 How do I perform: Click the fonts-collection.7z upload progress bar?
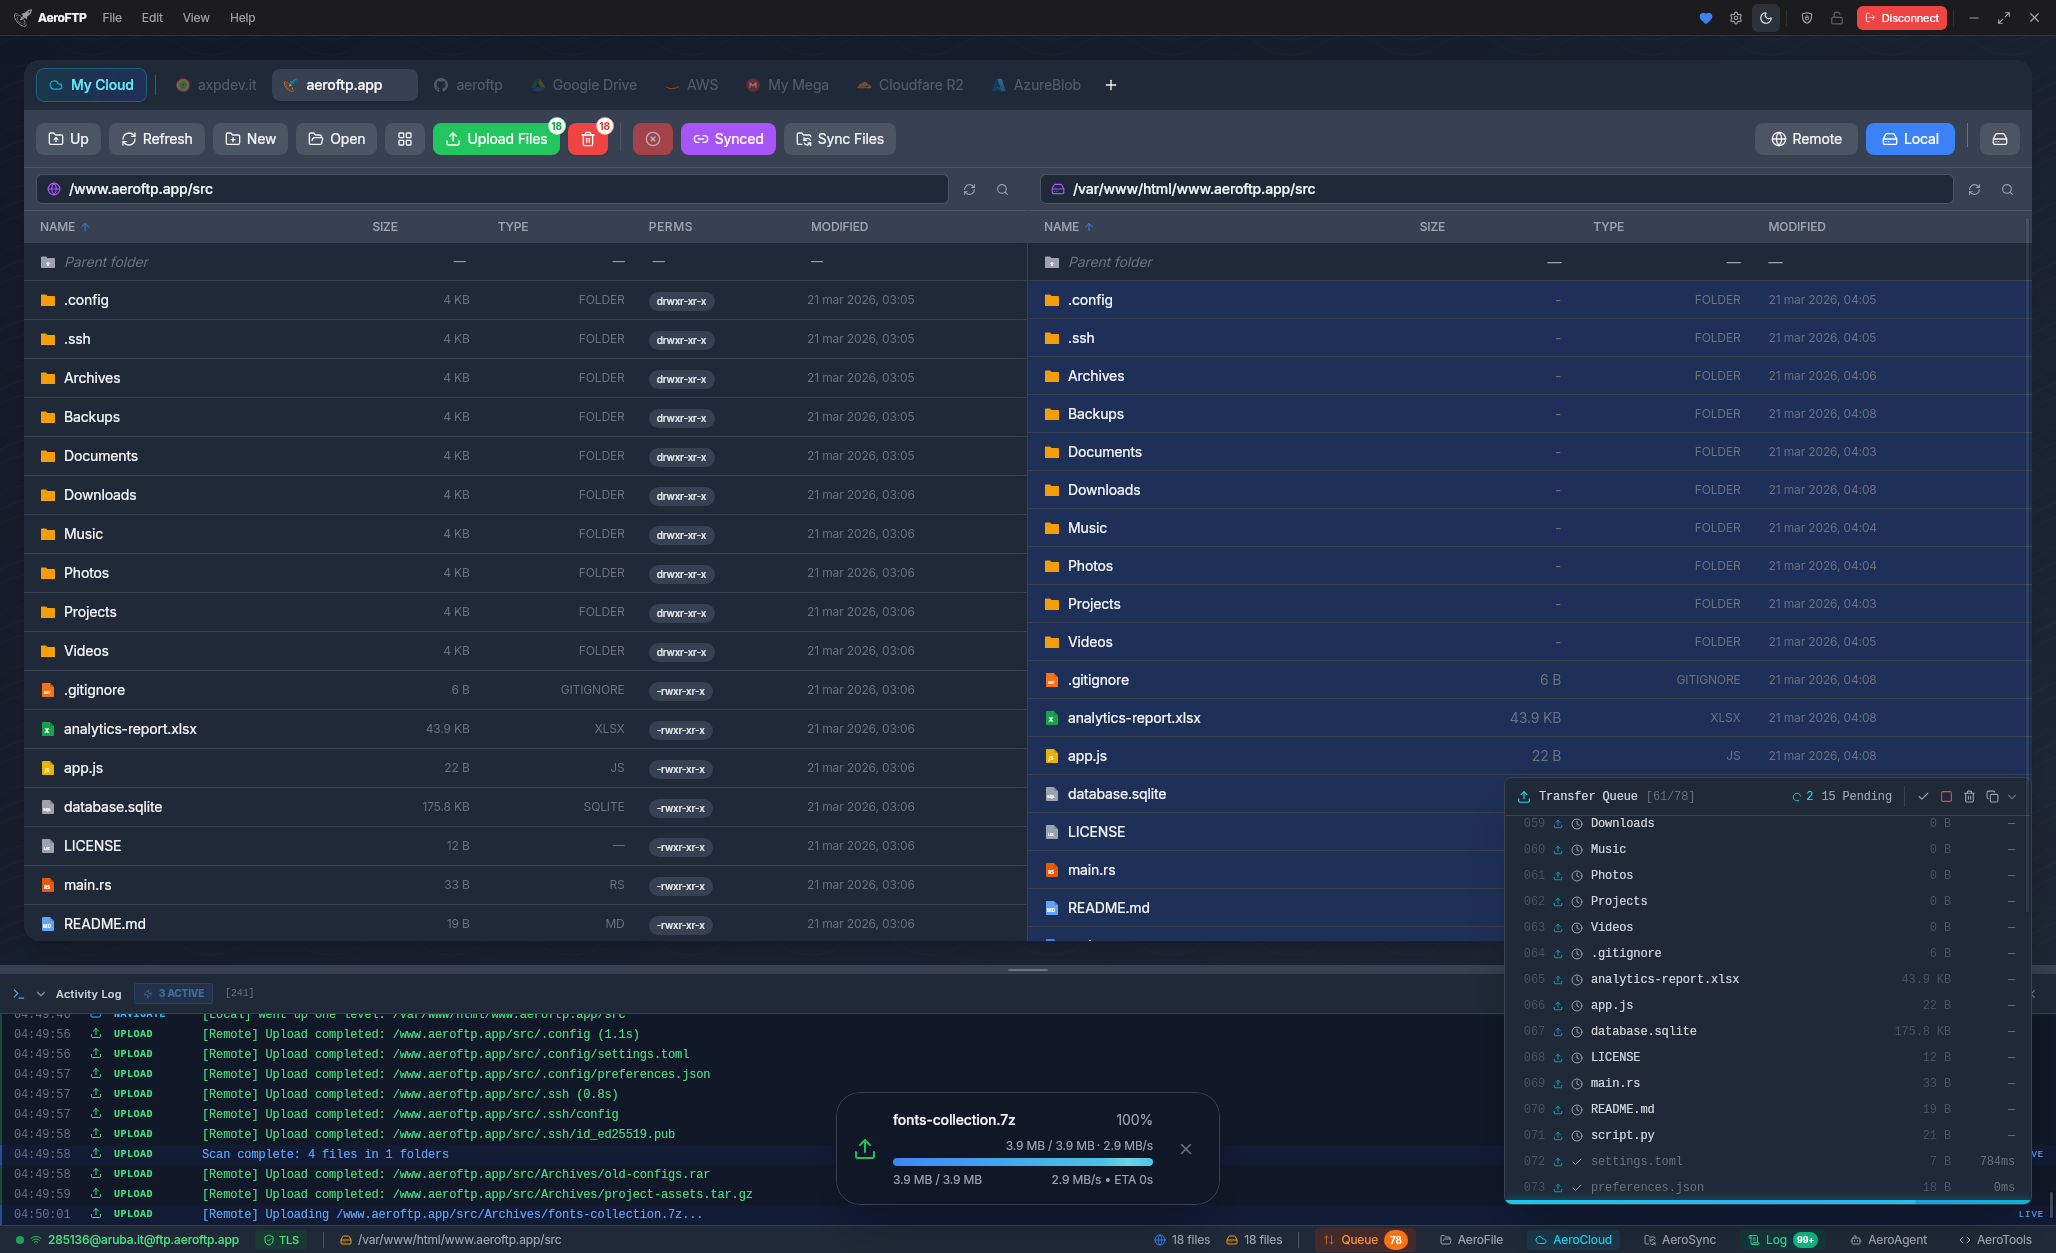[x=1022, y=1162]
